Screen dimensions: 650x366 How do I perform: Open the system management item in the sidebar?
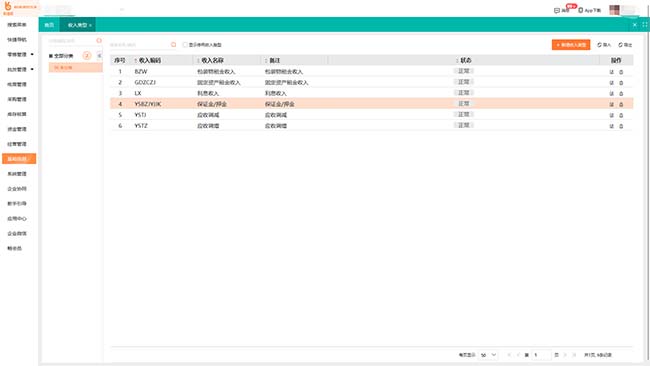17,174
